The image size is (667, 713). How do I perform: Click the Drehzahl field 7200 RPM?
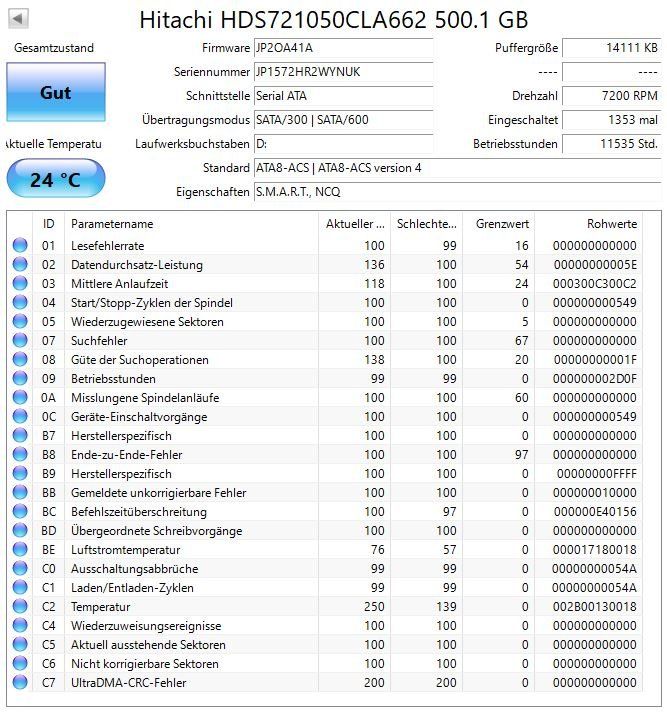pos(612,96)
